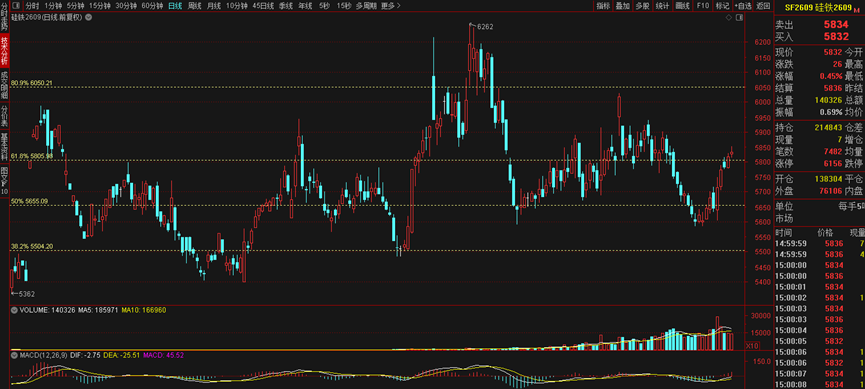The width and height of the screenshot is (865, 389).
Task: Open 成交明细 sidebar tab
Action: (4, 85)
